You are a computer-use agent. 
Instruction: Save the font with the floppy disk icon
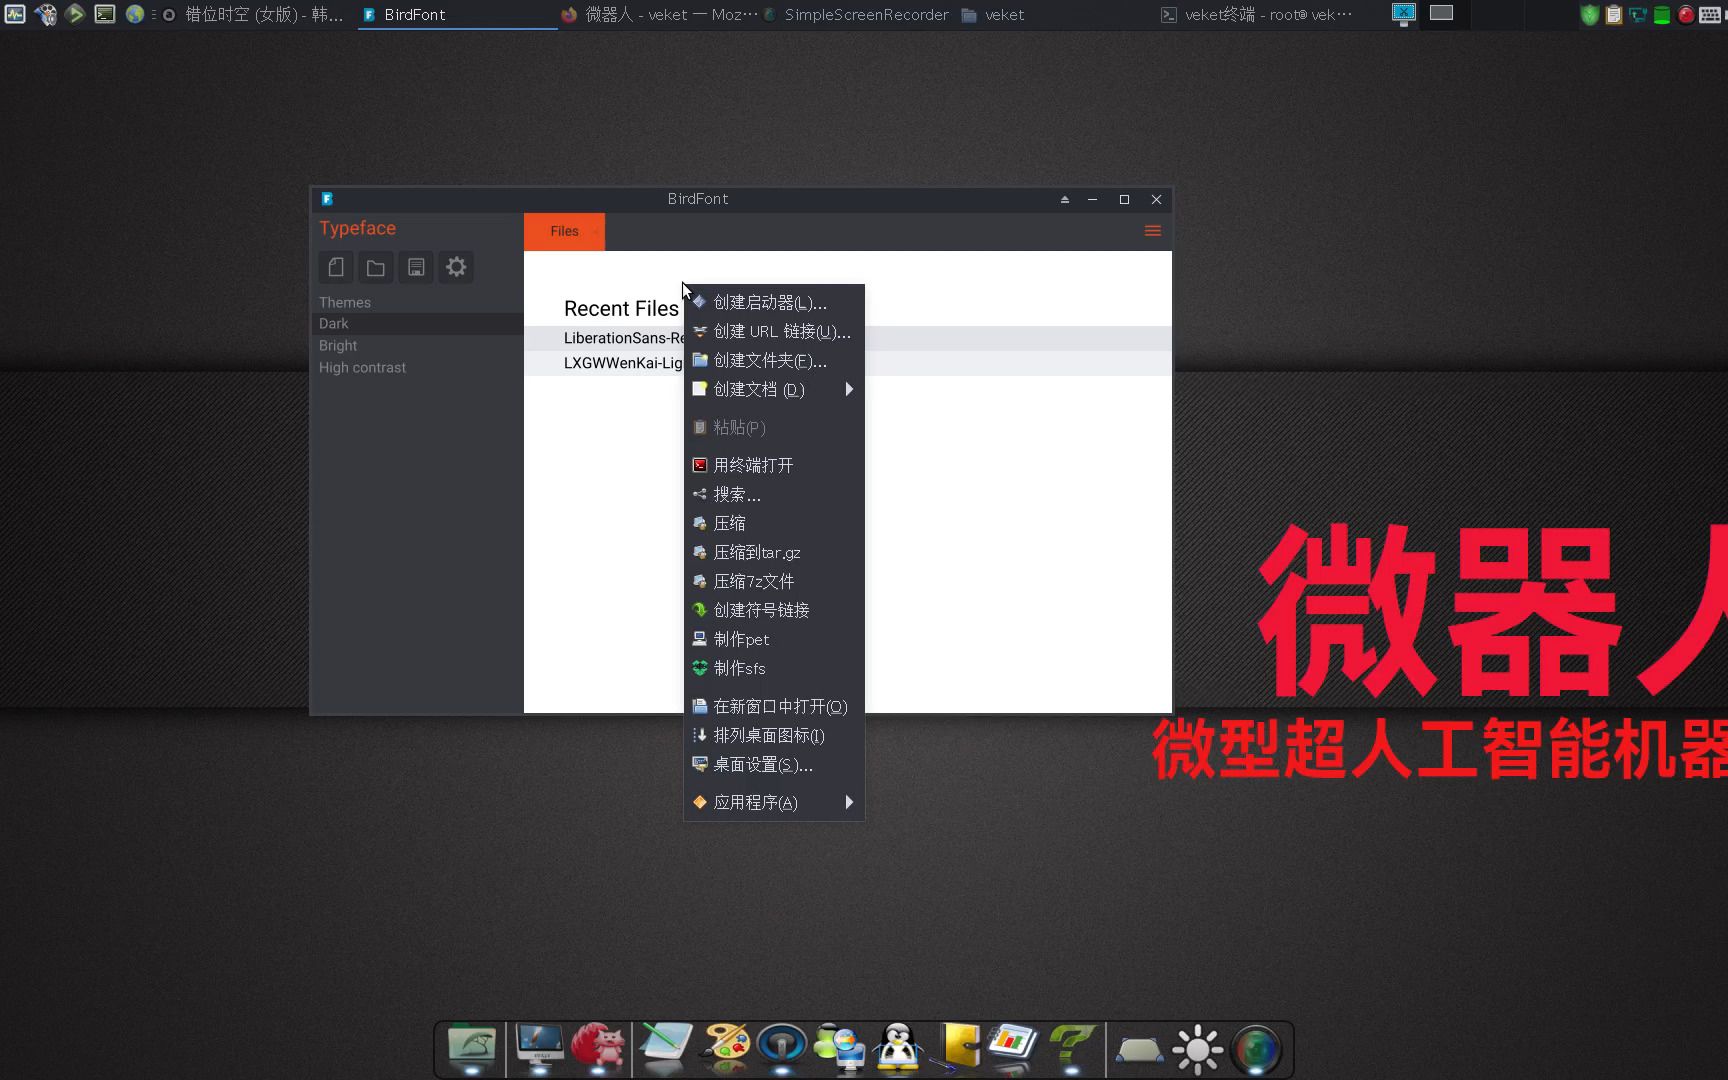(416, 267)
